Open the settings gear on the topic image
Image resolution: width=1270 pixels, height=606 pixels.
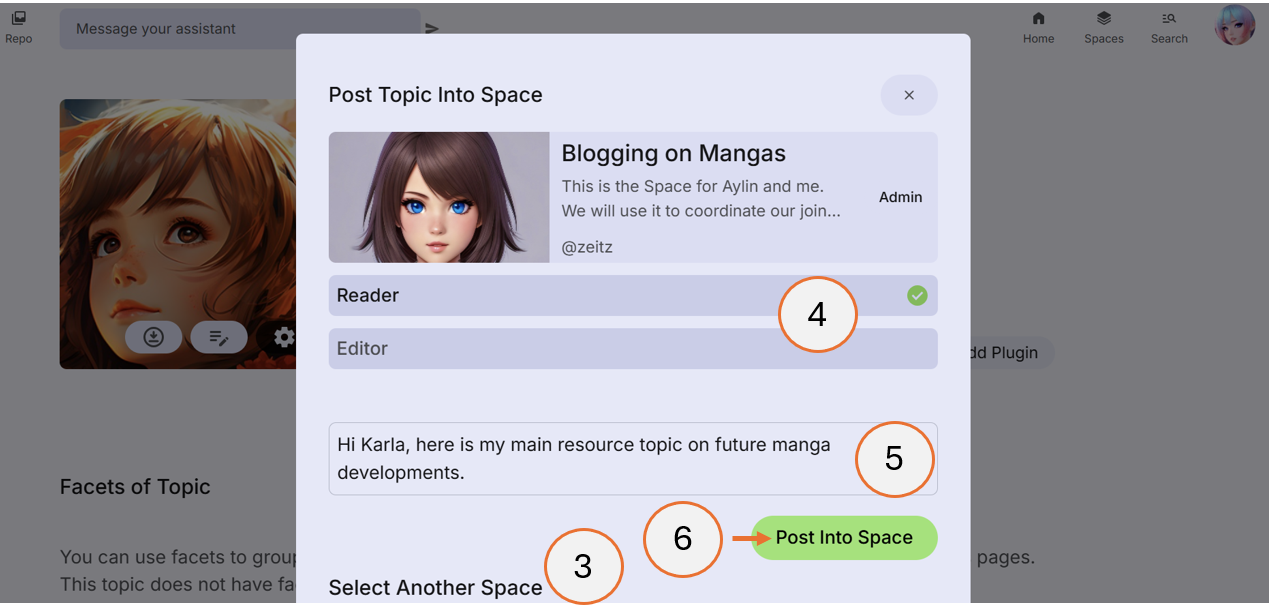coord(283,337)
